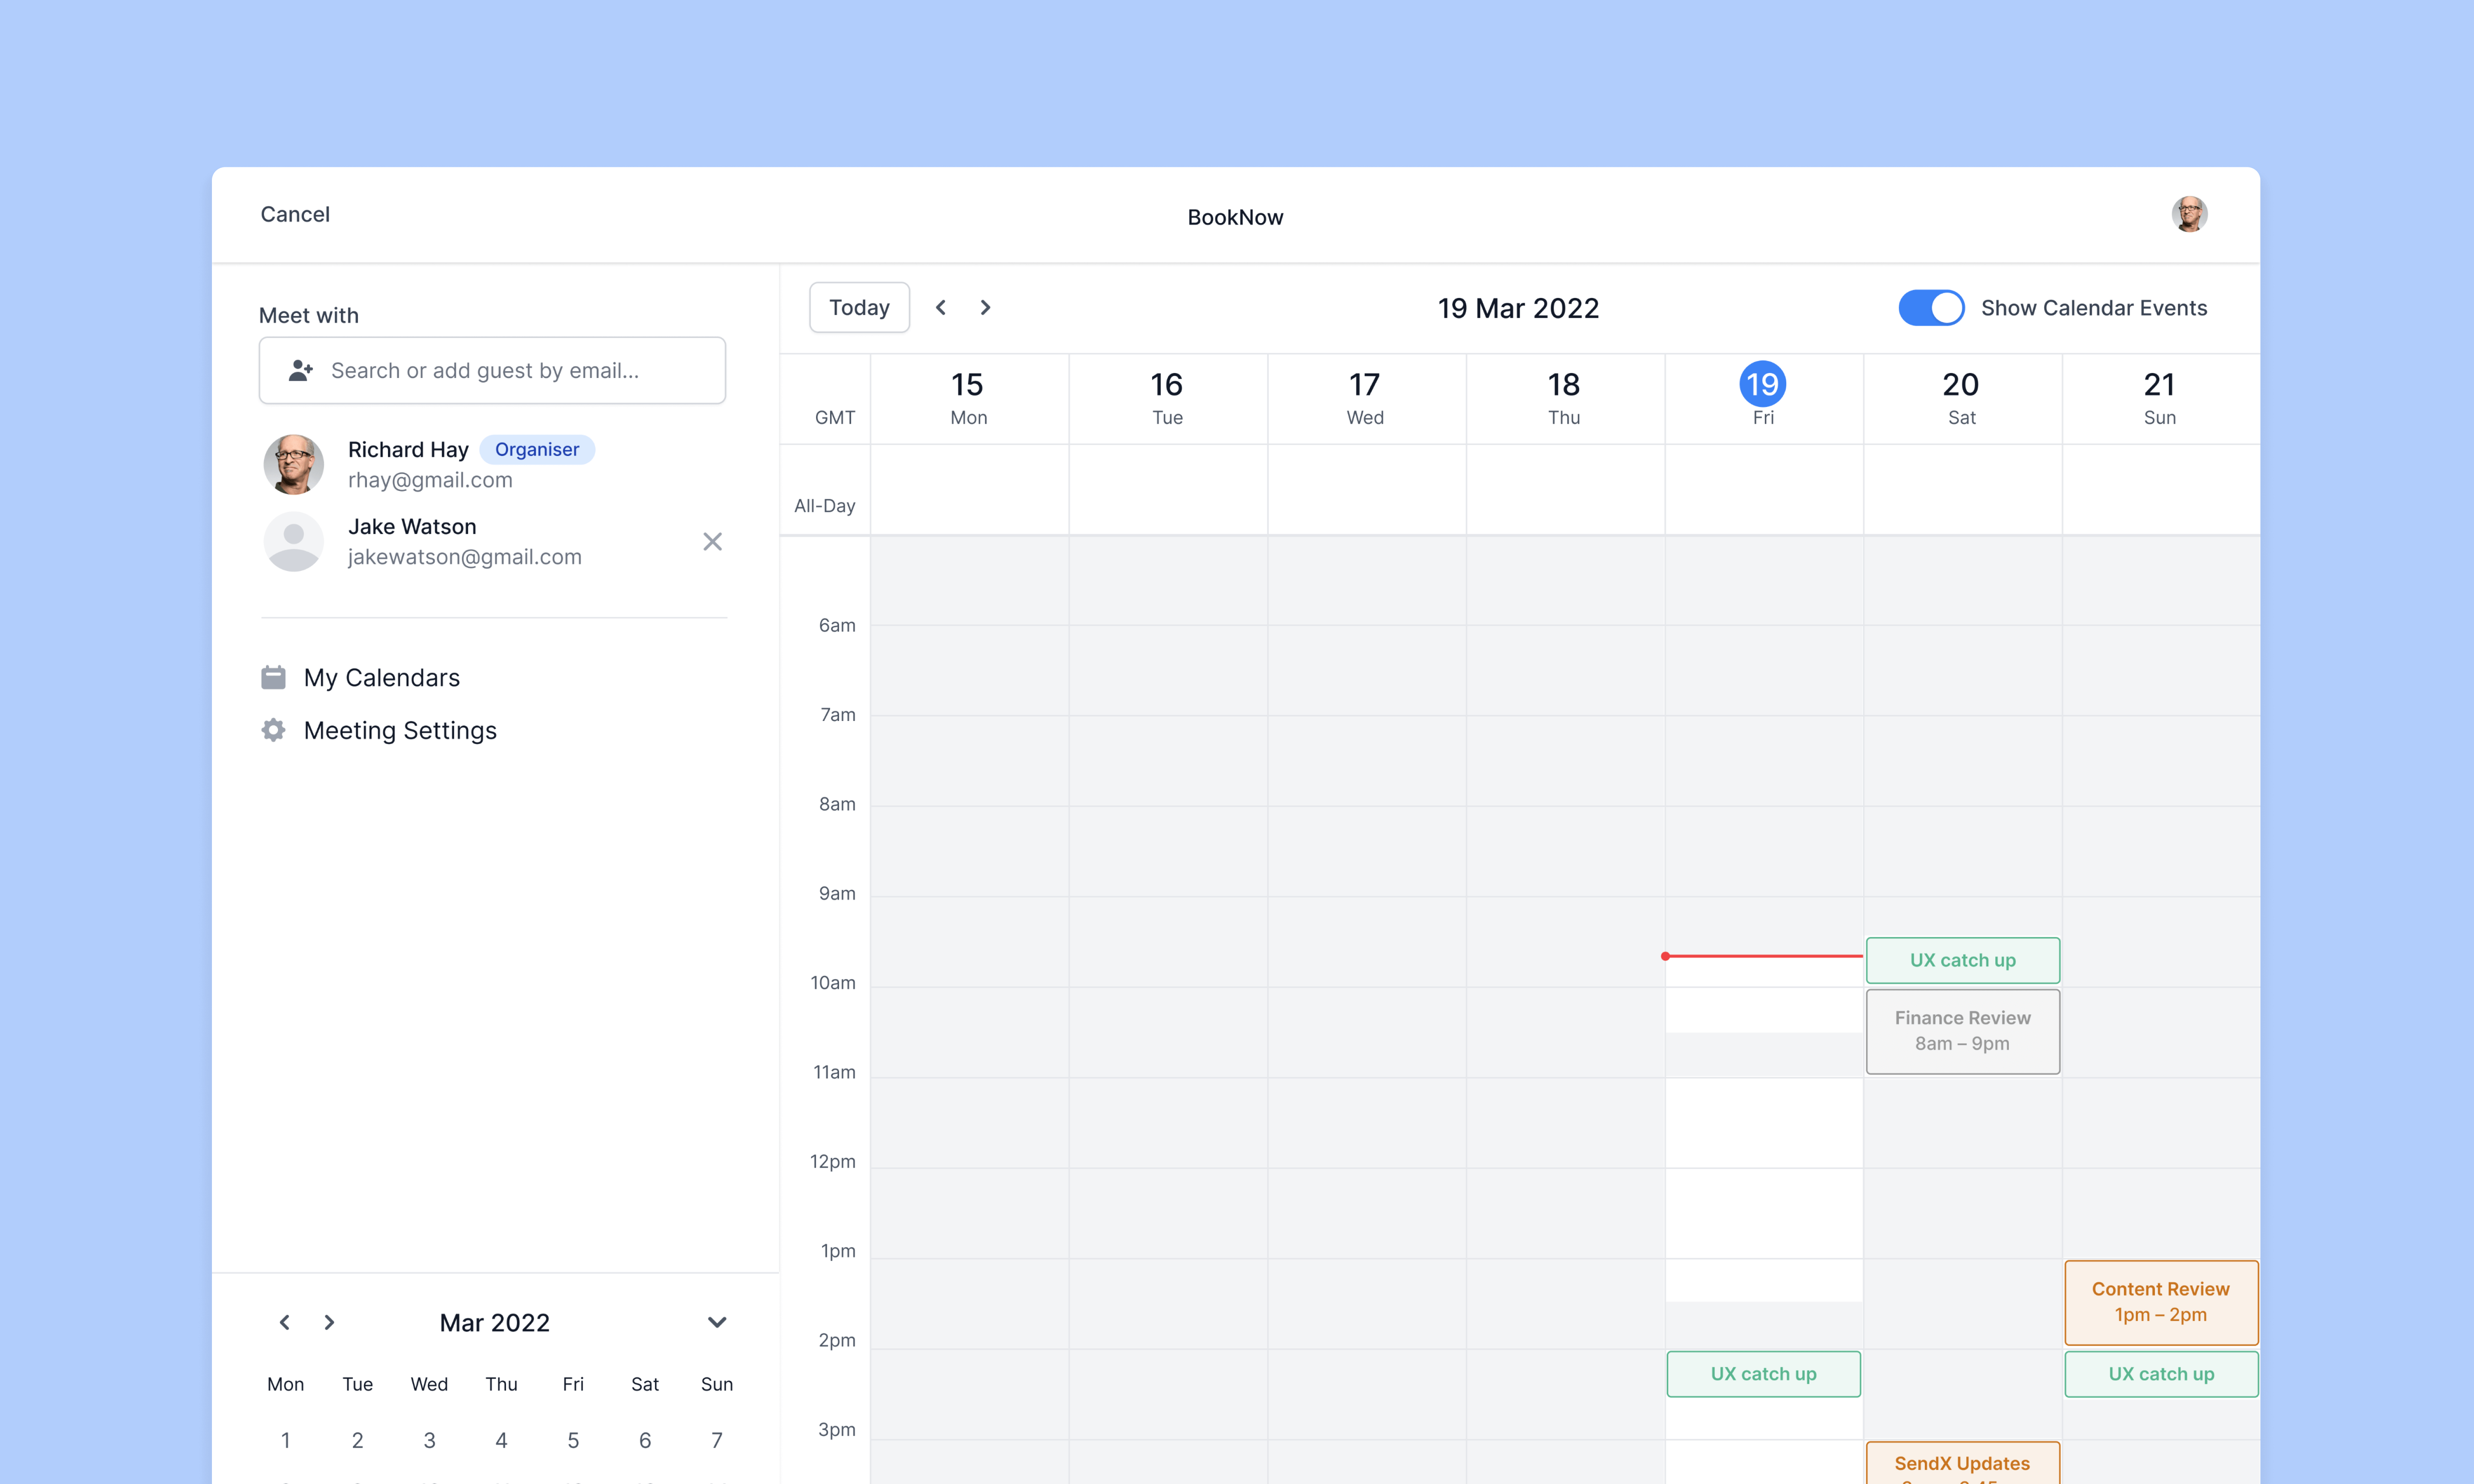Viewport: 2474px width, 1484px height.
Task: Go to next month in mini calendar
Action: pyautogui.click(x=329, y=1322)
